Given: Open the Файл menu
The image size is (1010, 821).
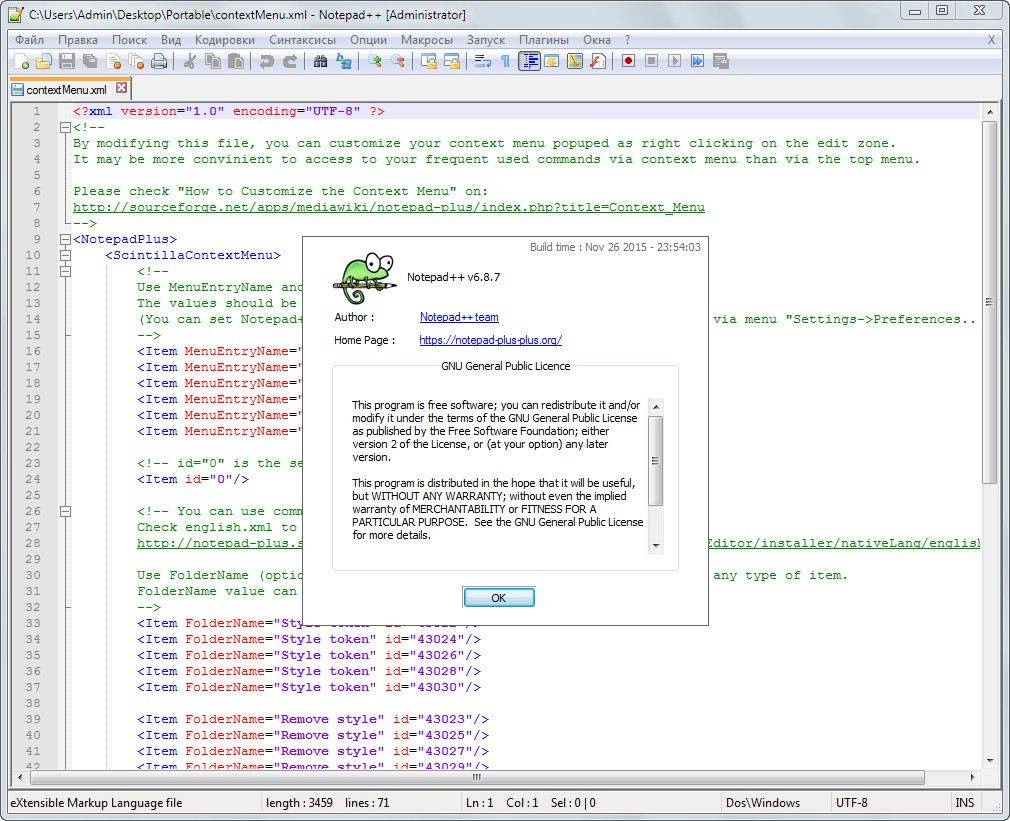Looking at the screenshot, I should tap(30, 40).
